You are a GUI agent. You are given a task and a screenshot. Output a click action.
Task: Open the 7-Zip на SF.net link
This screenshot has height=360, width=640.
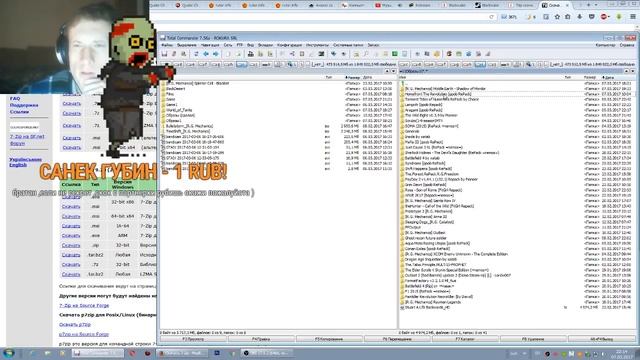[27, 137]
